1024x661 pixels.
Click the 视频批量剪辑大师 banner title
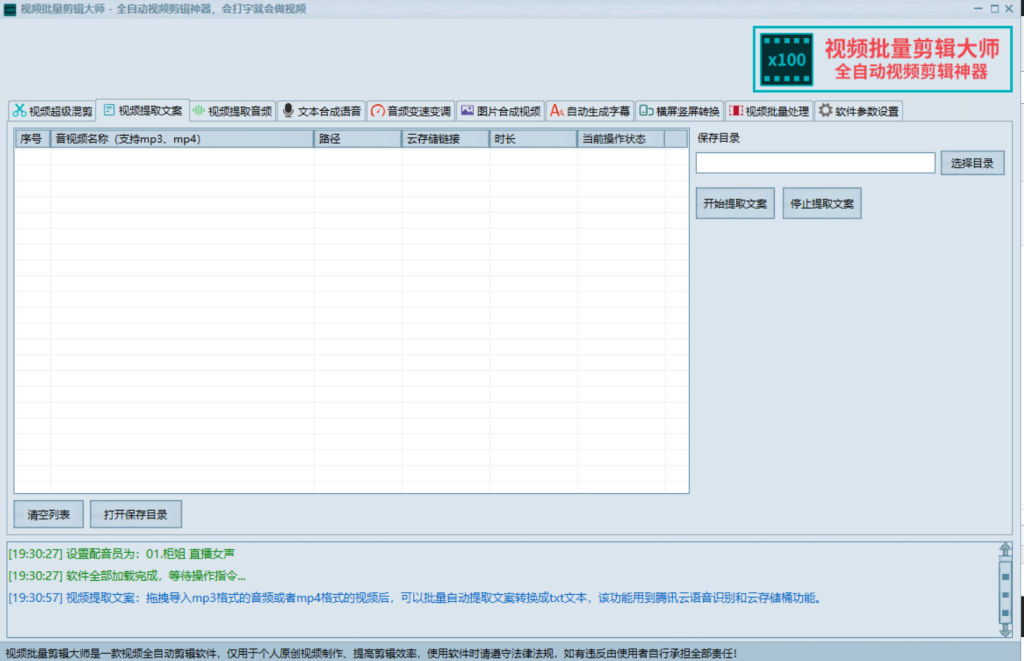[912, 48]
